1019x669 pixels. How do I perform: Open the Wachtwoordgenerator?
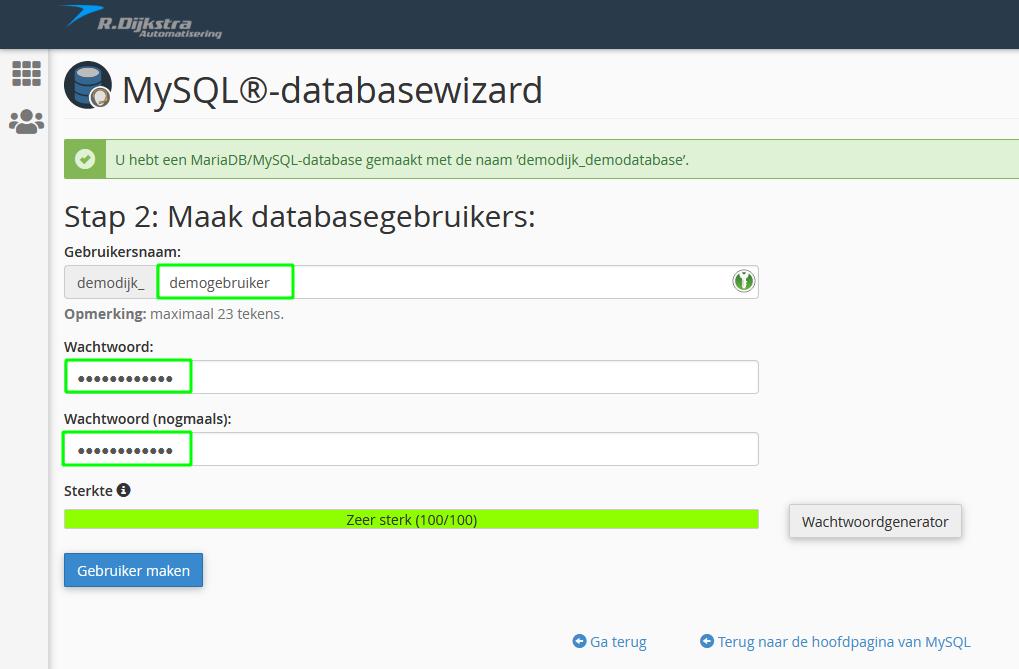pos(875,521)
